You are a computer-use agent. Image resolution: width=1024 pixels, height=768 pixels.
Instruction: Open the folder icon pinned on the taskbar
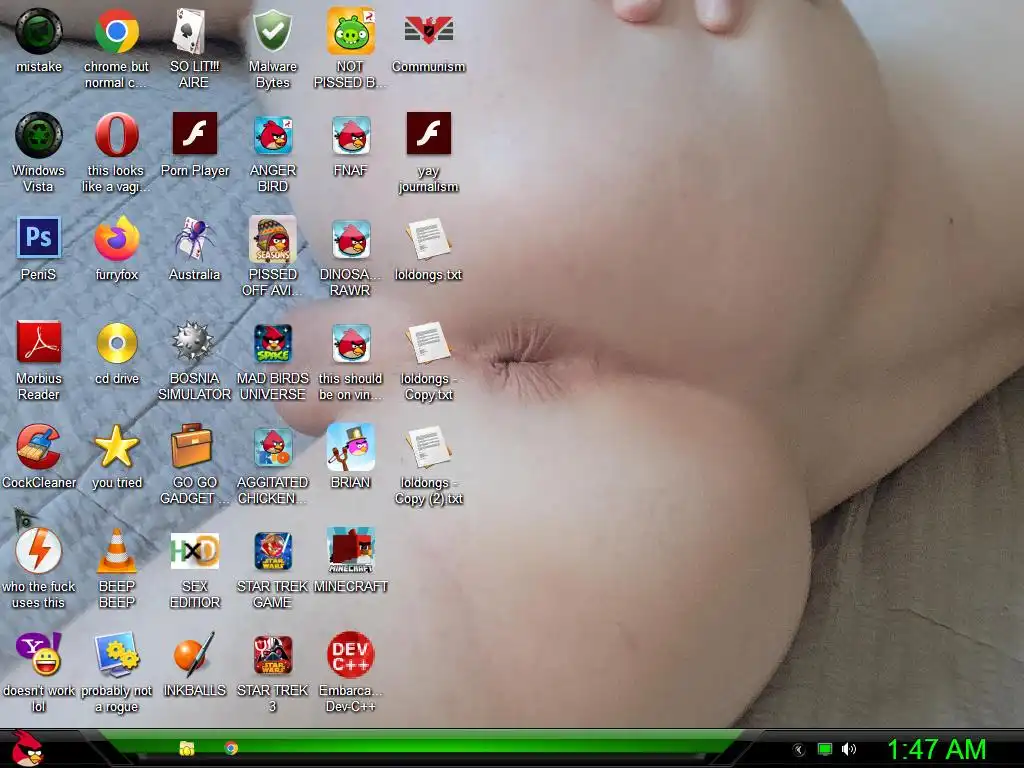(187, 748)
